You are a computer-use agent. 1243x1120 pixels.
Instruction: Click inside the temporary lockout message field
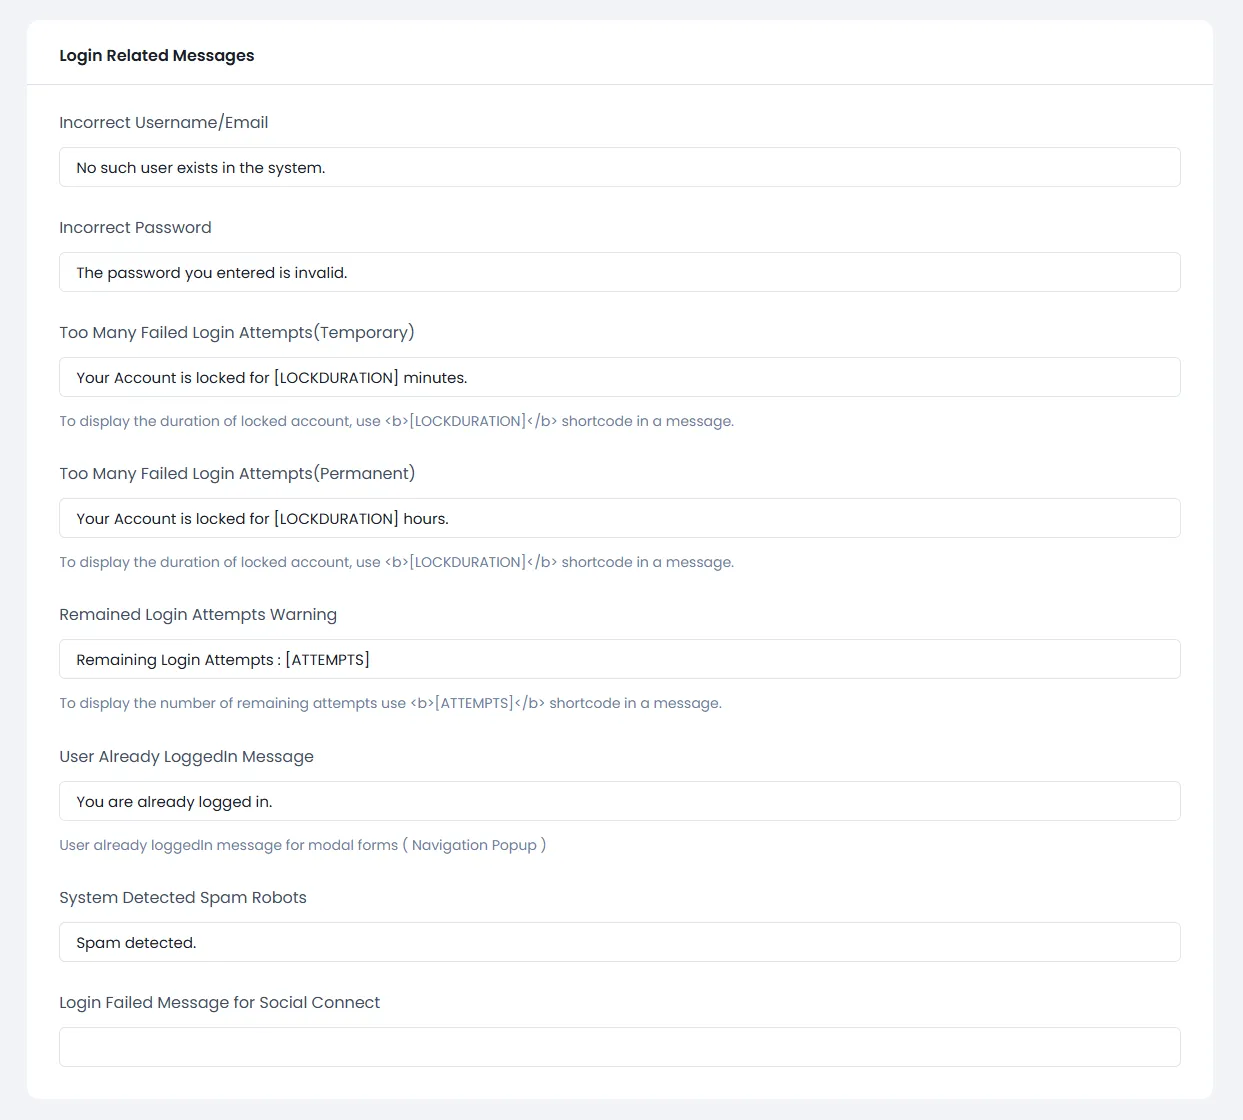[x=619, y=377]
